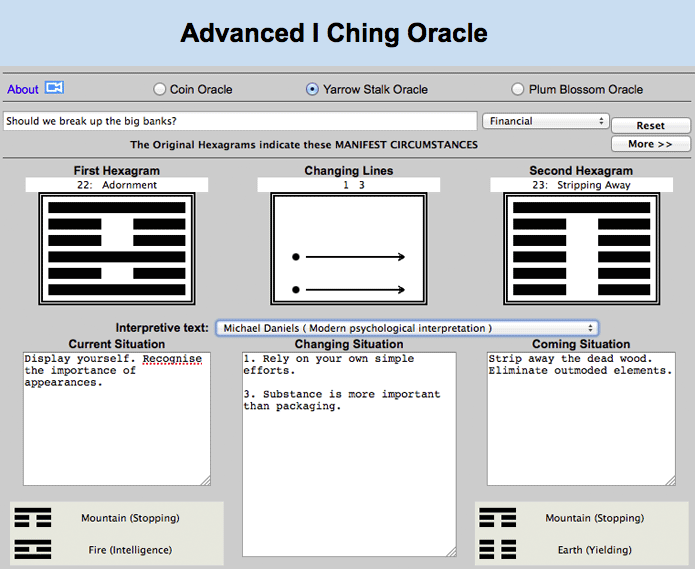Click the Fire (Intelligence) label
Viewport: 695px width, 569px height.
coord(130,550)
